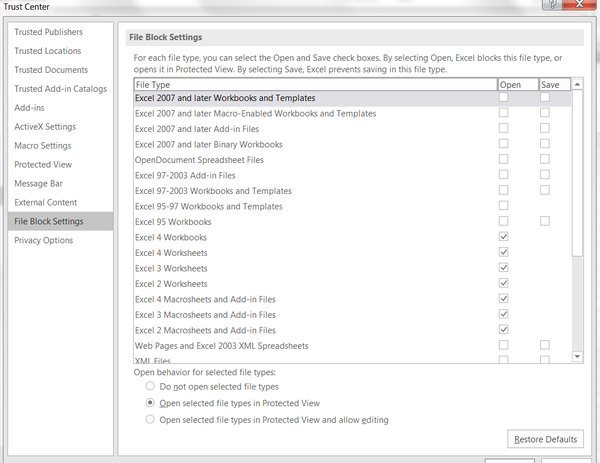This screenshot has height=463, width=600.
Task: Click the file type list scrollbar thumb
Action: (577, 173)
